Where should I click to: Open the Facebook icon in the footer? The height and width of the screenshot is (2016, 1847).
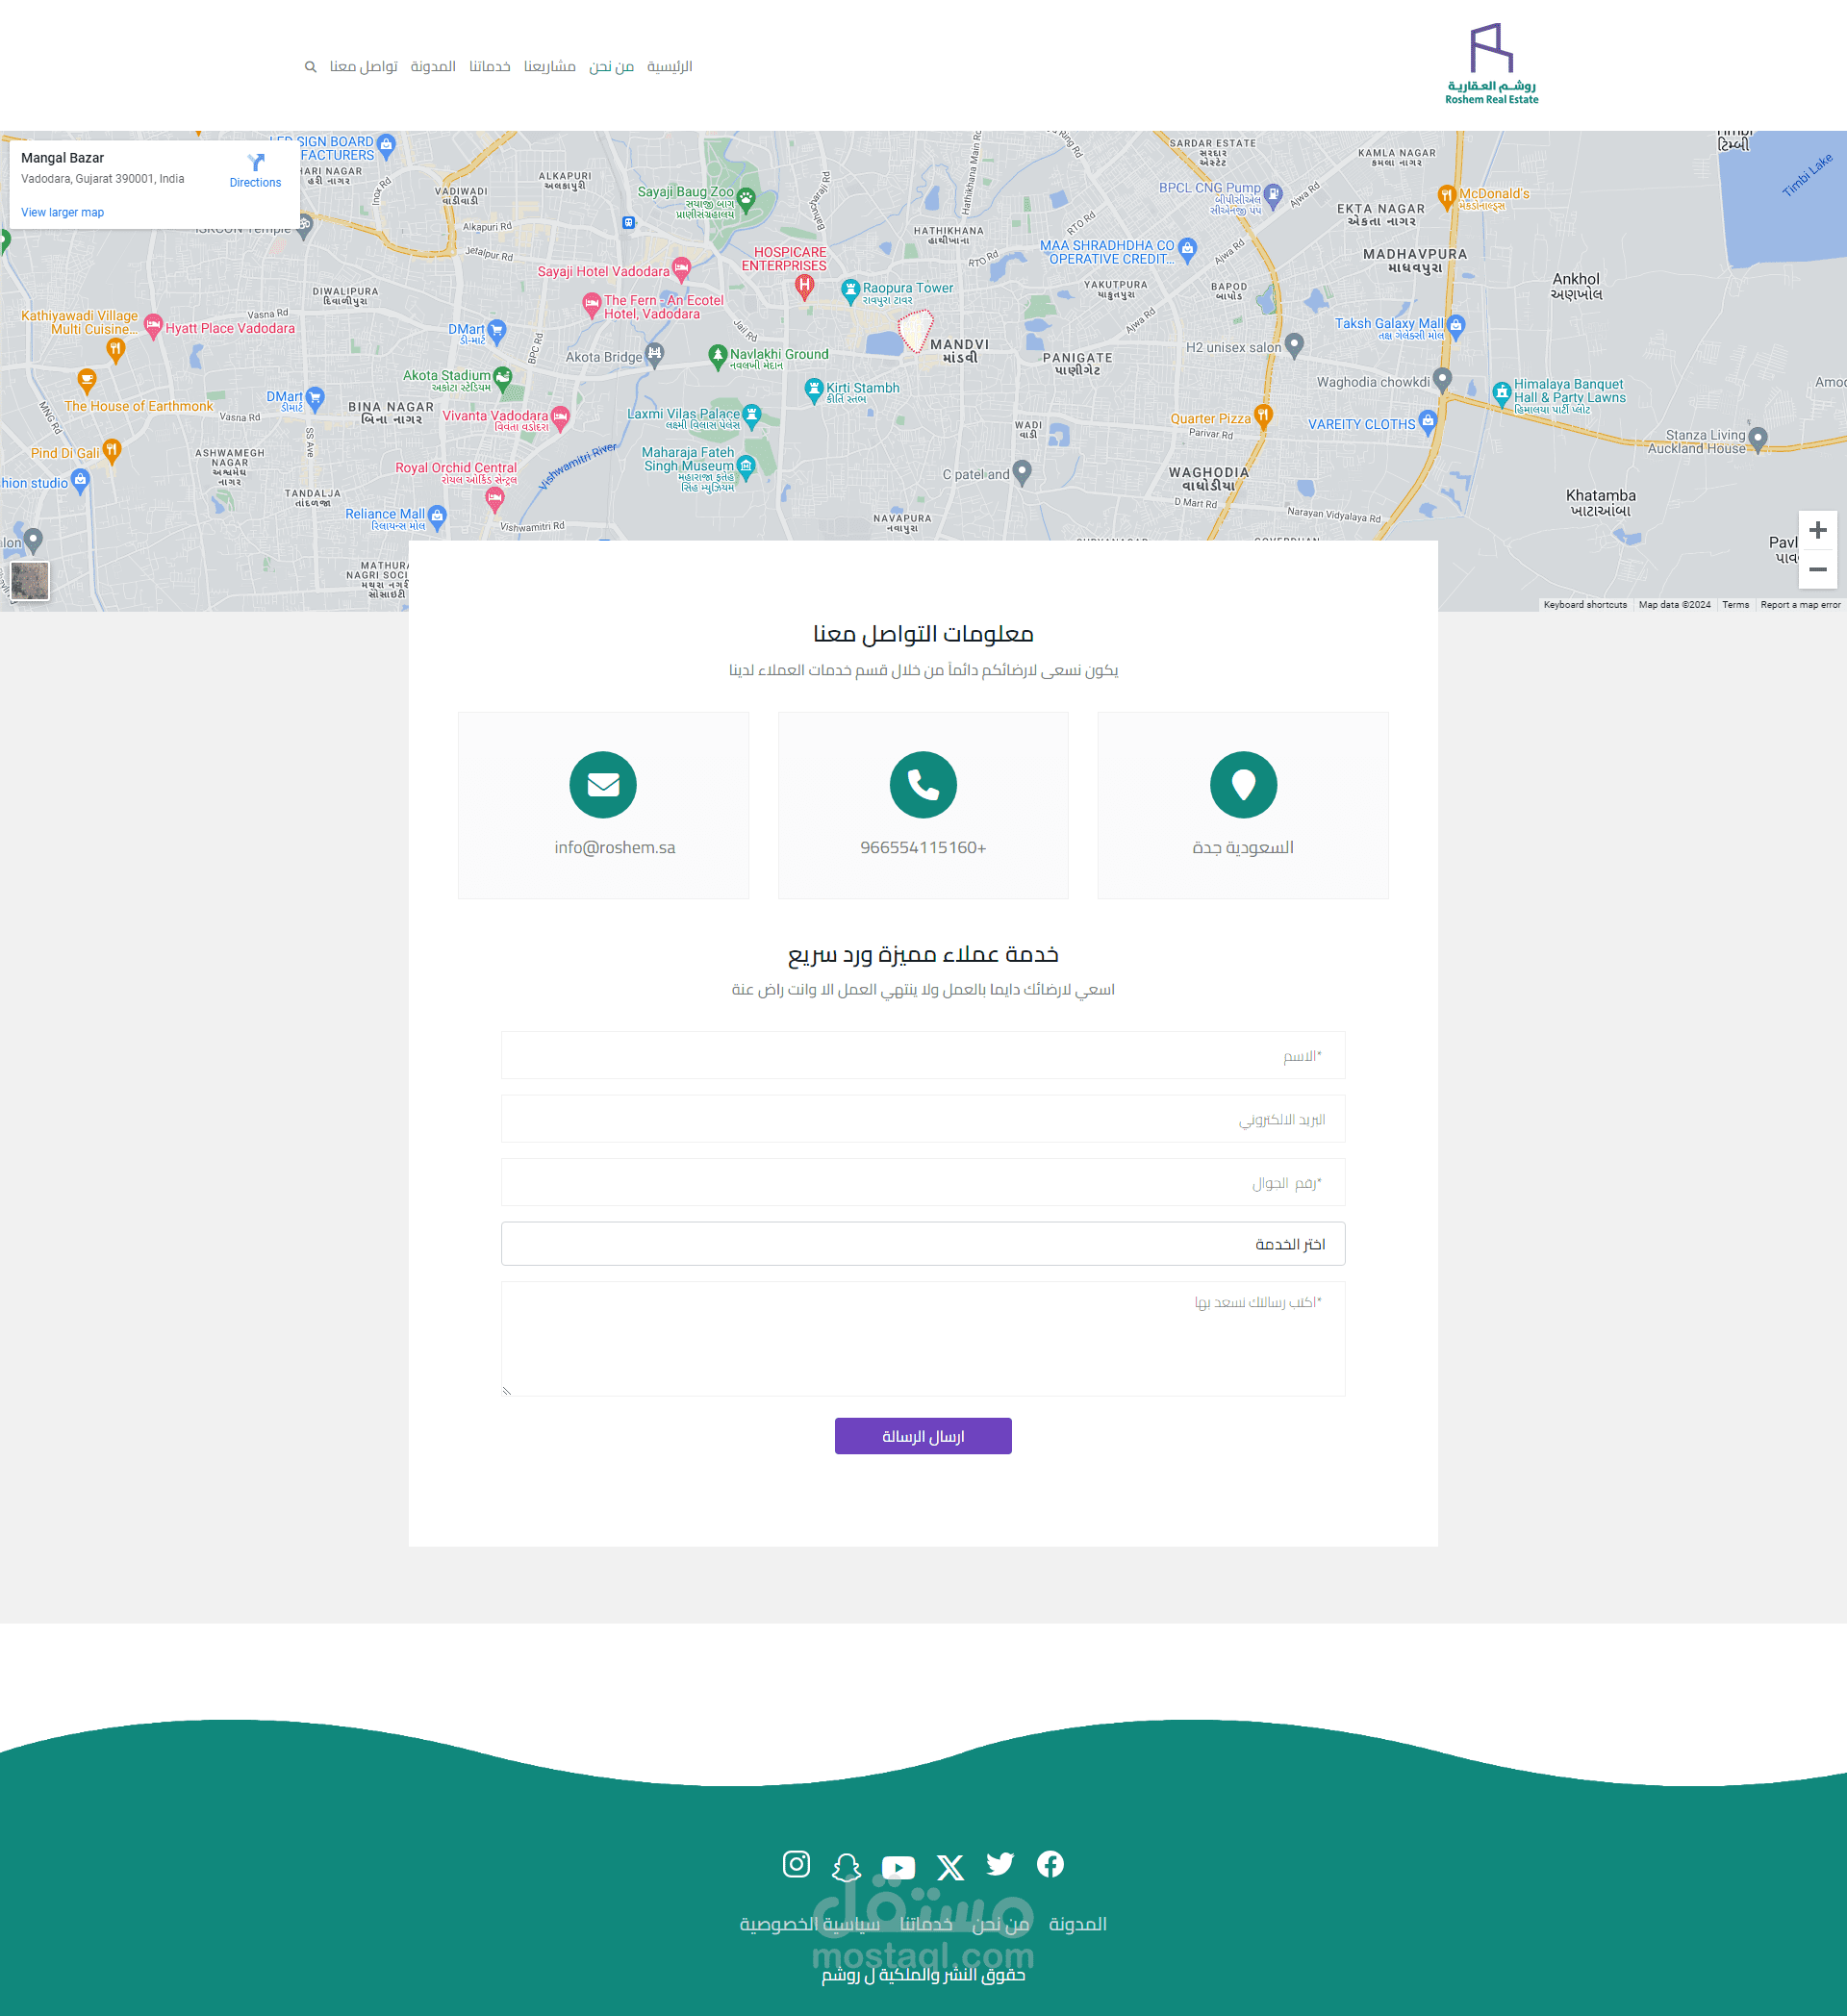click(1050, 1864)
